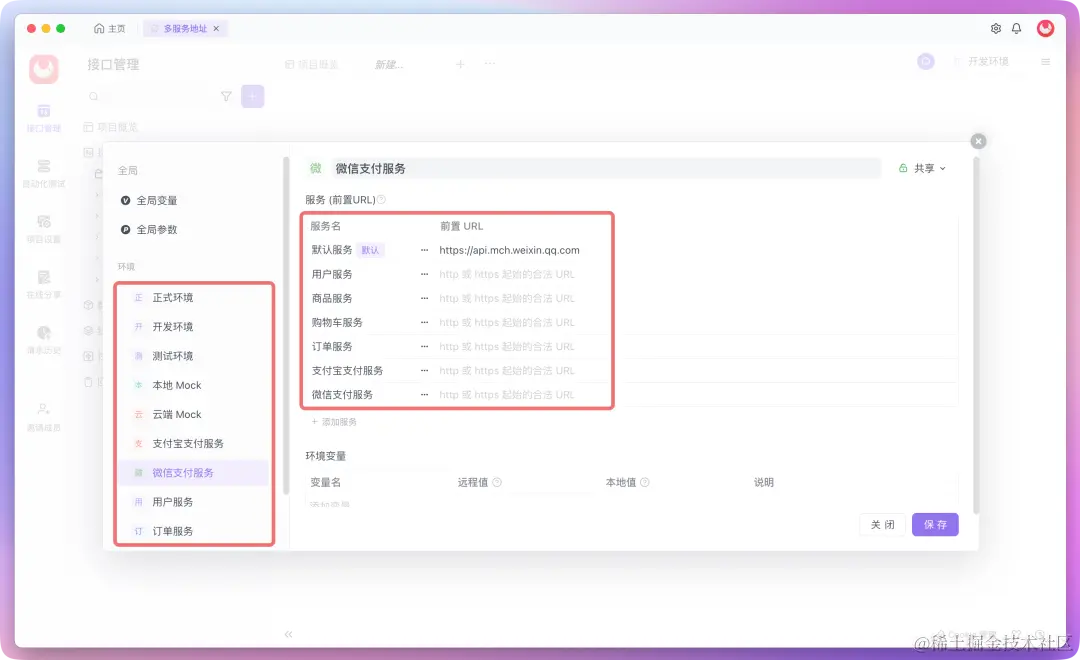Open 在线分享 in left sidebar

click(x=43, y=284)
